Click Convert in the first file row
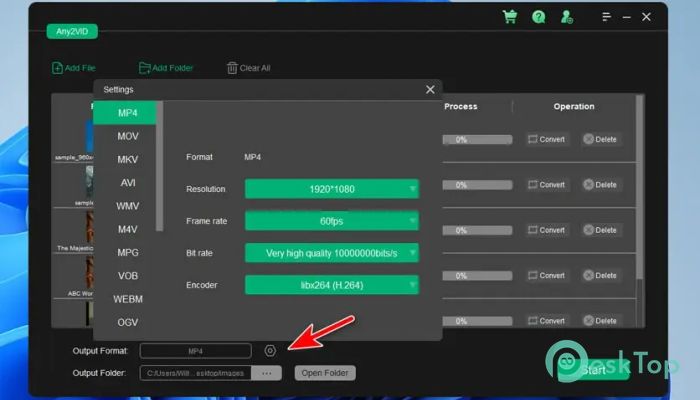 [x=546, y=139]
